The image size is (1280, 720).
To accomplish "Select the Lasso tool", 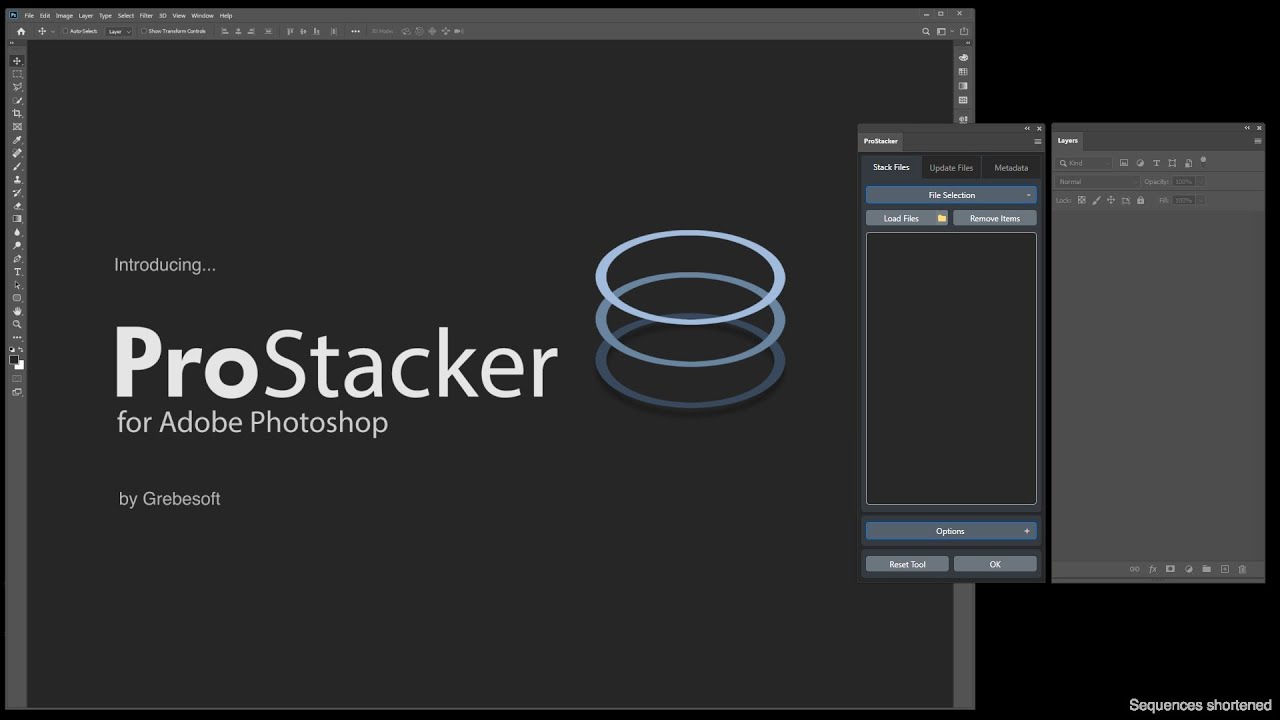I will (17, 87).
